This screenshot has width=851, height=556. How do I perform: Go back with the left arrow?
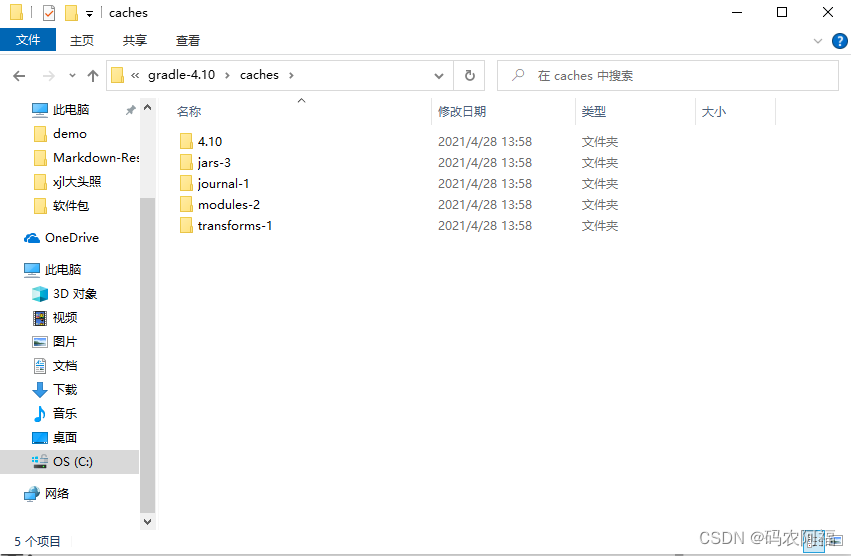point(19,75)
